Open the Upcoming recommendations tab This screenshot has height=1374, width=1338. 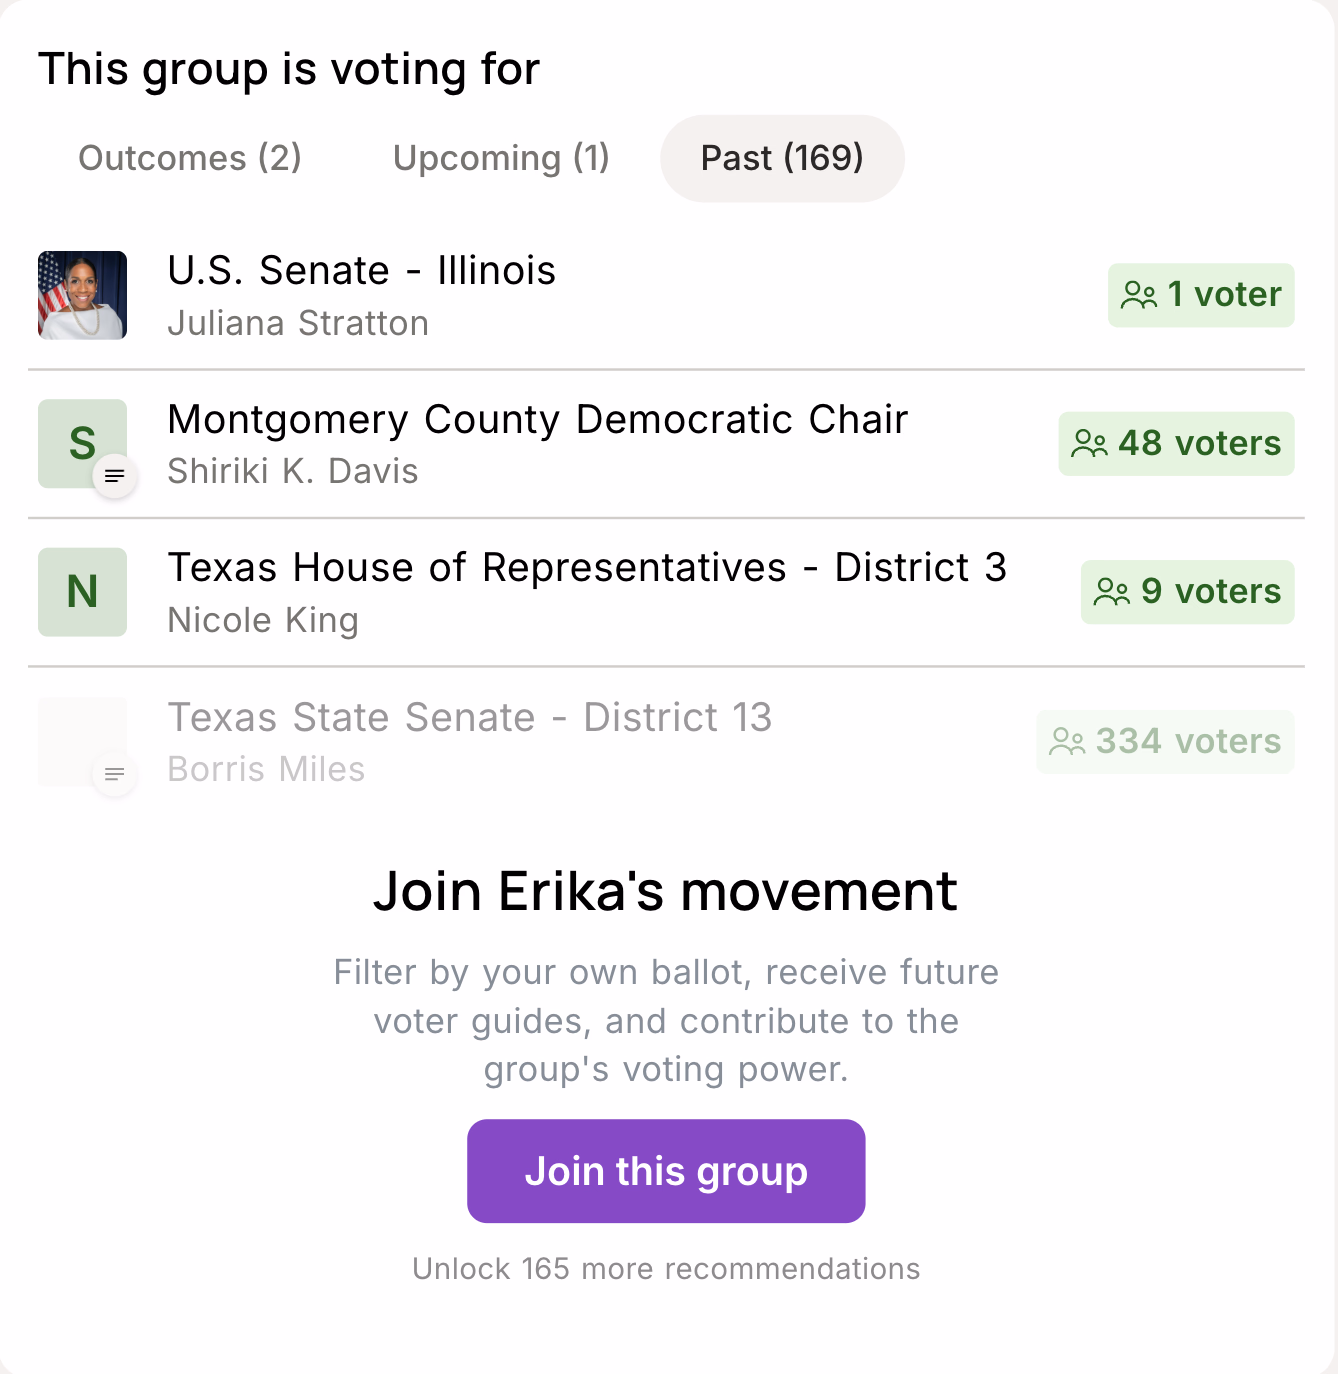pos(501,157)
